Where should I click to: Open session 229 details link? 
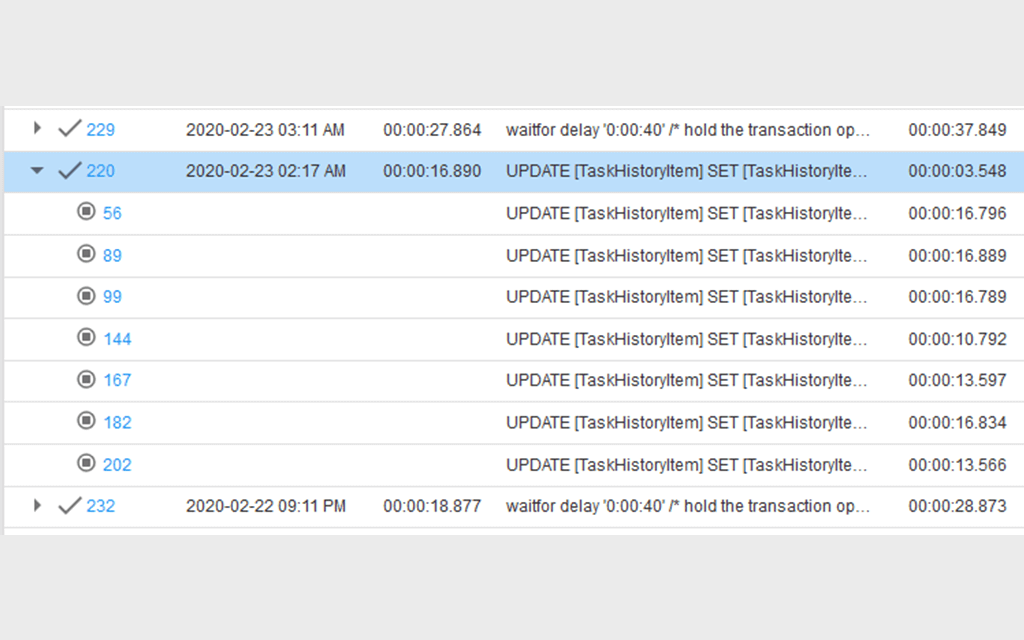(102, 129)
